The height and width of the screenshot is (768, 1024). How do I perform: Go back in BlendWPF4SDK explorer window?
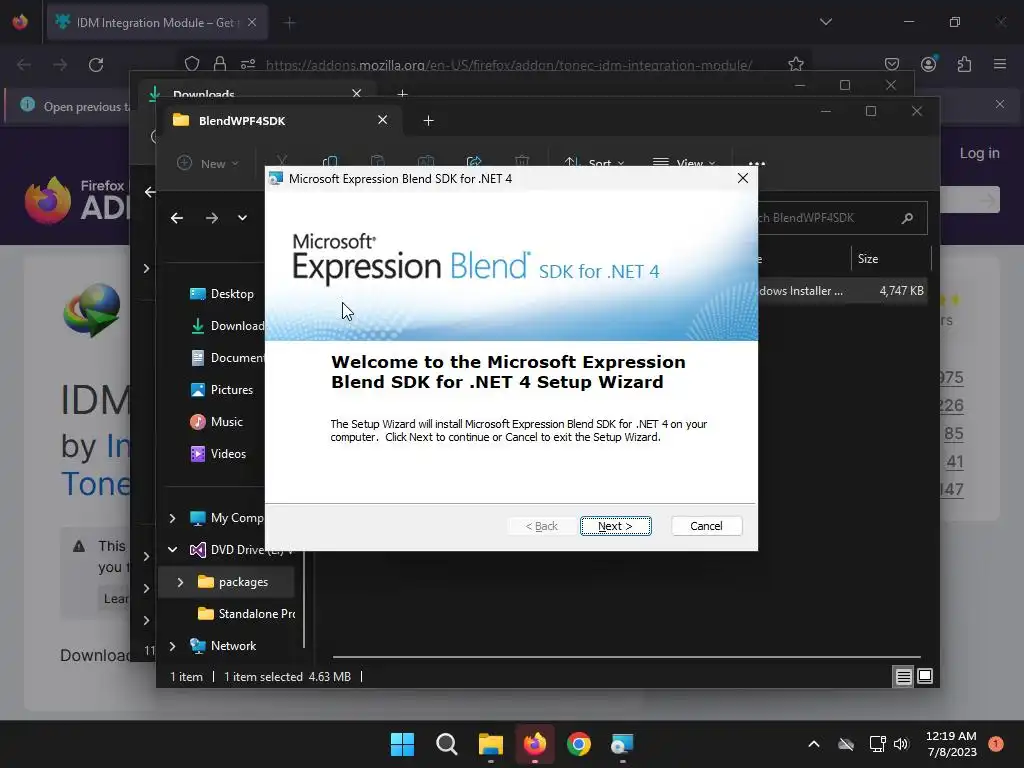[x=177, y=218]
